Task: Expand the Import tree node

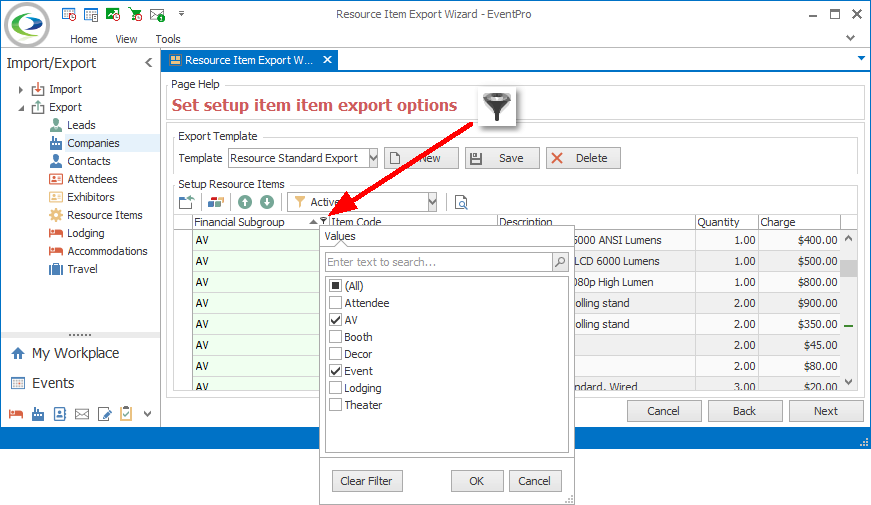Action: [21, 89]
